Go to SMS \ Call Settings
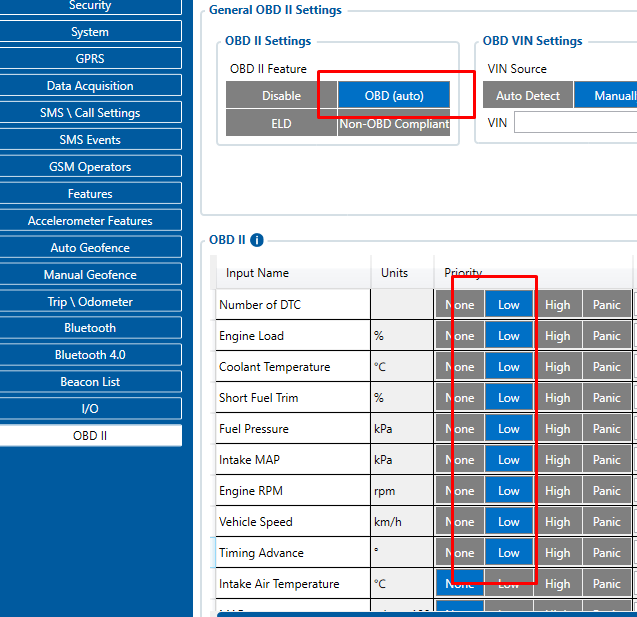637x617 pixels. 90,113
